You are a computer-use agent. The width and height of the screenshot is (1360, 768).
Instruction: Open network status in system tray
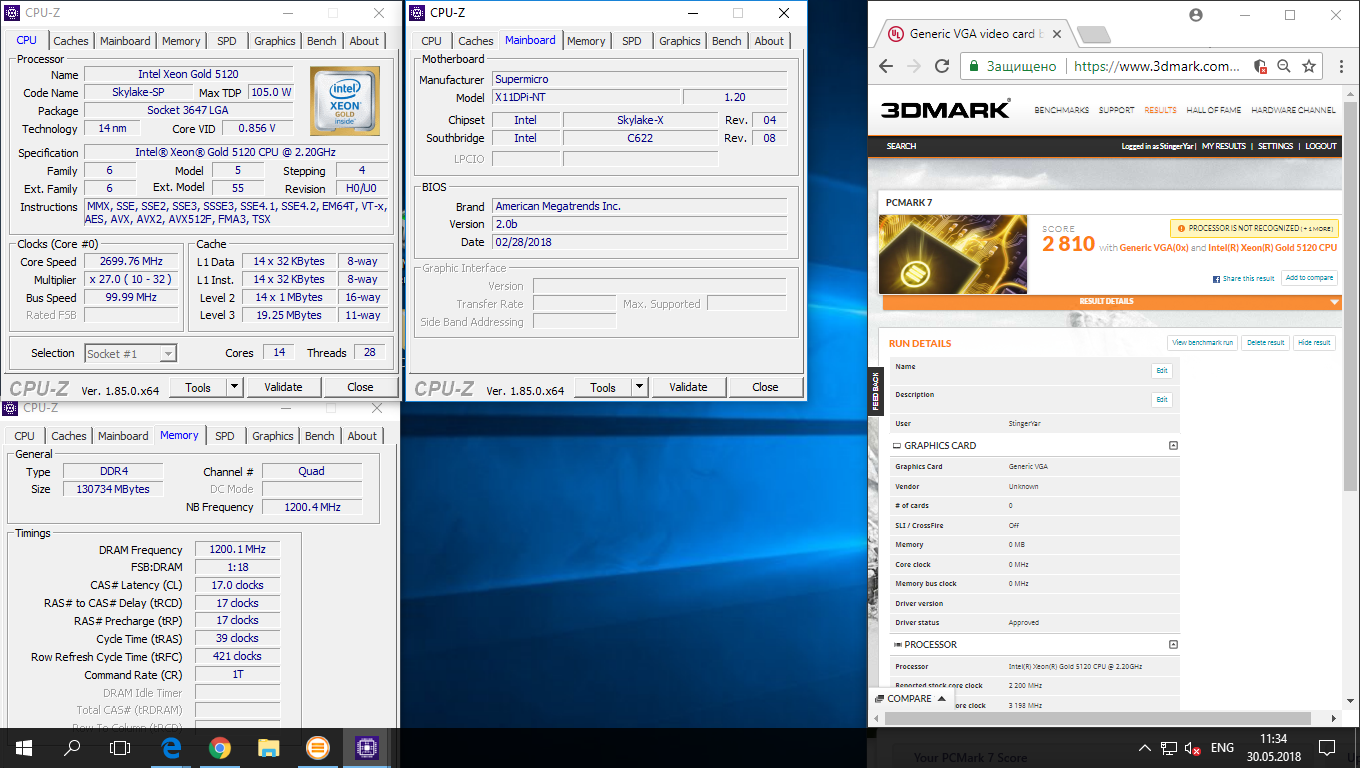click(x=1168, y=748)
